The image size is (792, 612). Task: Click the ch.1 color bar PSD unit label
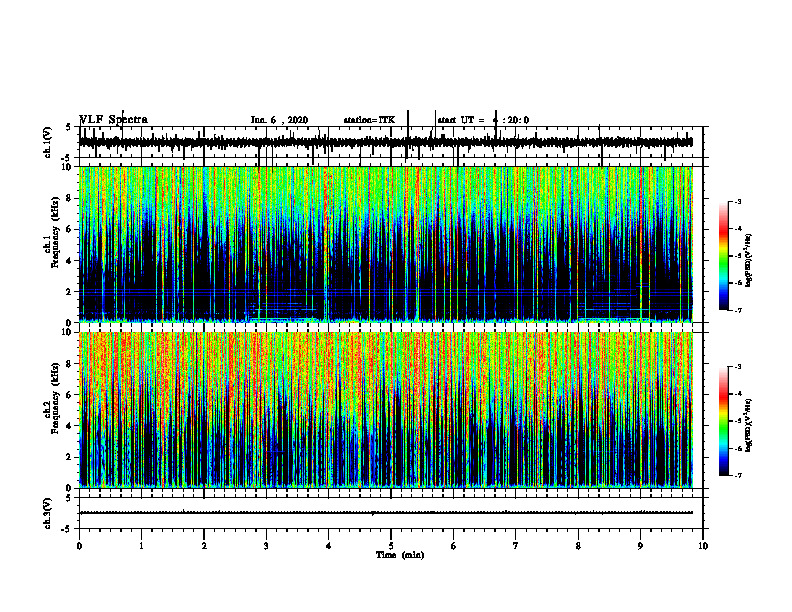(x=749, y=260)
